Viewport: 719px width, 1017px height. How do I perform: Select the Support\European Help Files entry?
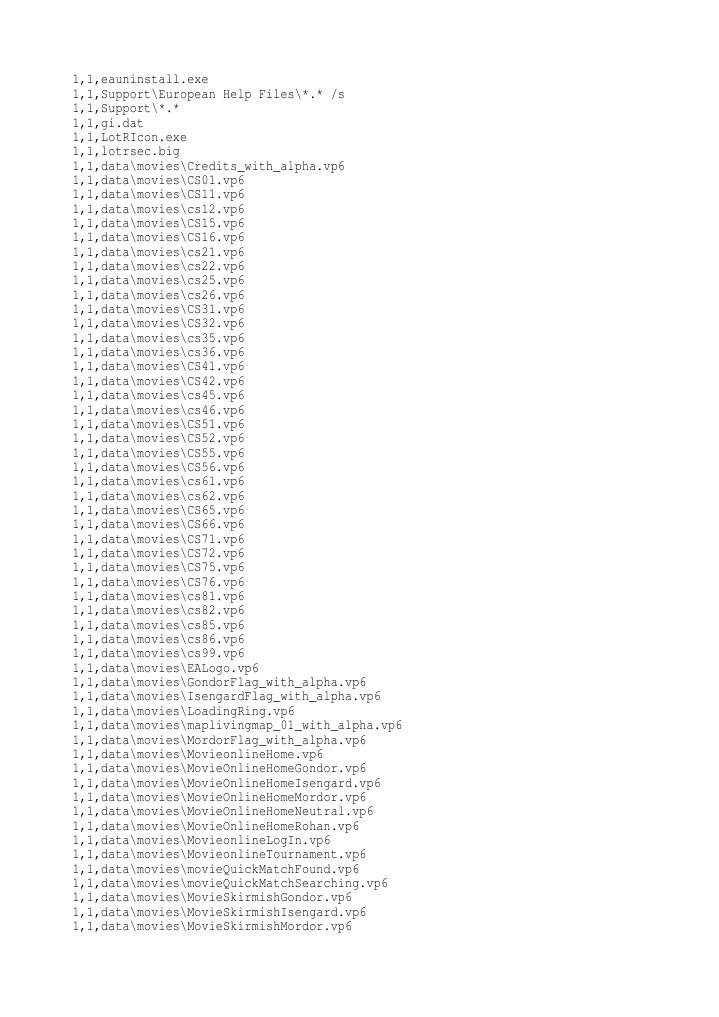pyautogui.click(x=208, y=94)
